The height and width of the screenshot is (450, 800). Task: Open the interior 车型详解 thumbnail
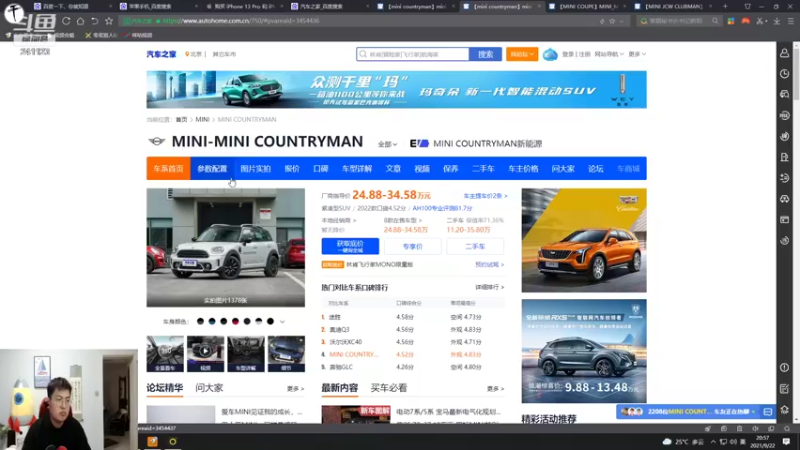[x=246, y=353]
